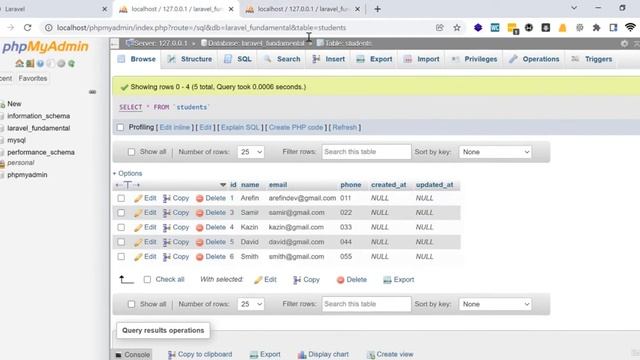Switch to the Structure tab

(x=190, y=59)
